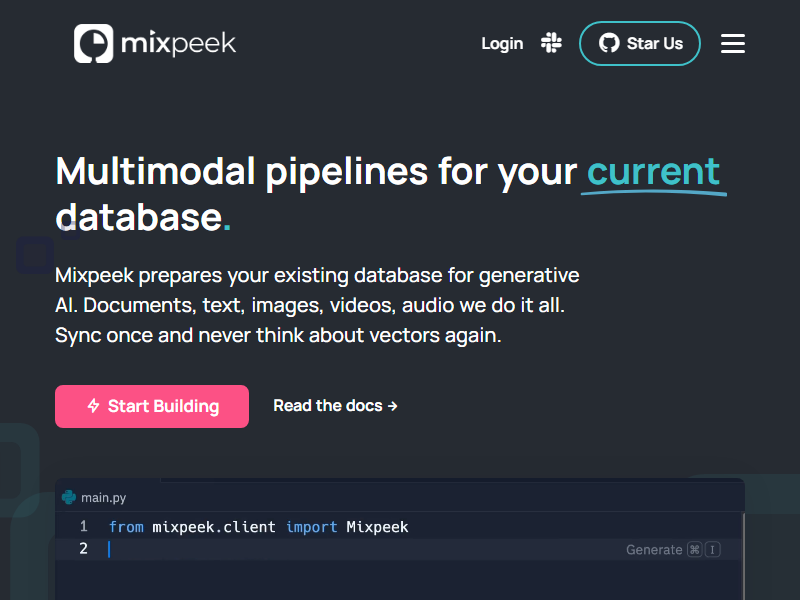Click line number 2 in the gutter
Screen dimensions: 800x600
84,549
